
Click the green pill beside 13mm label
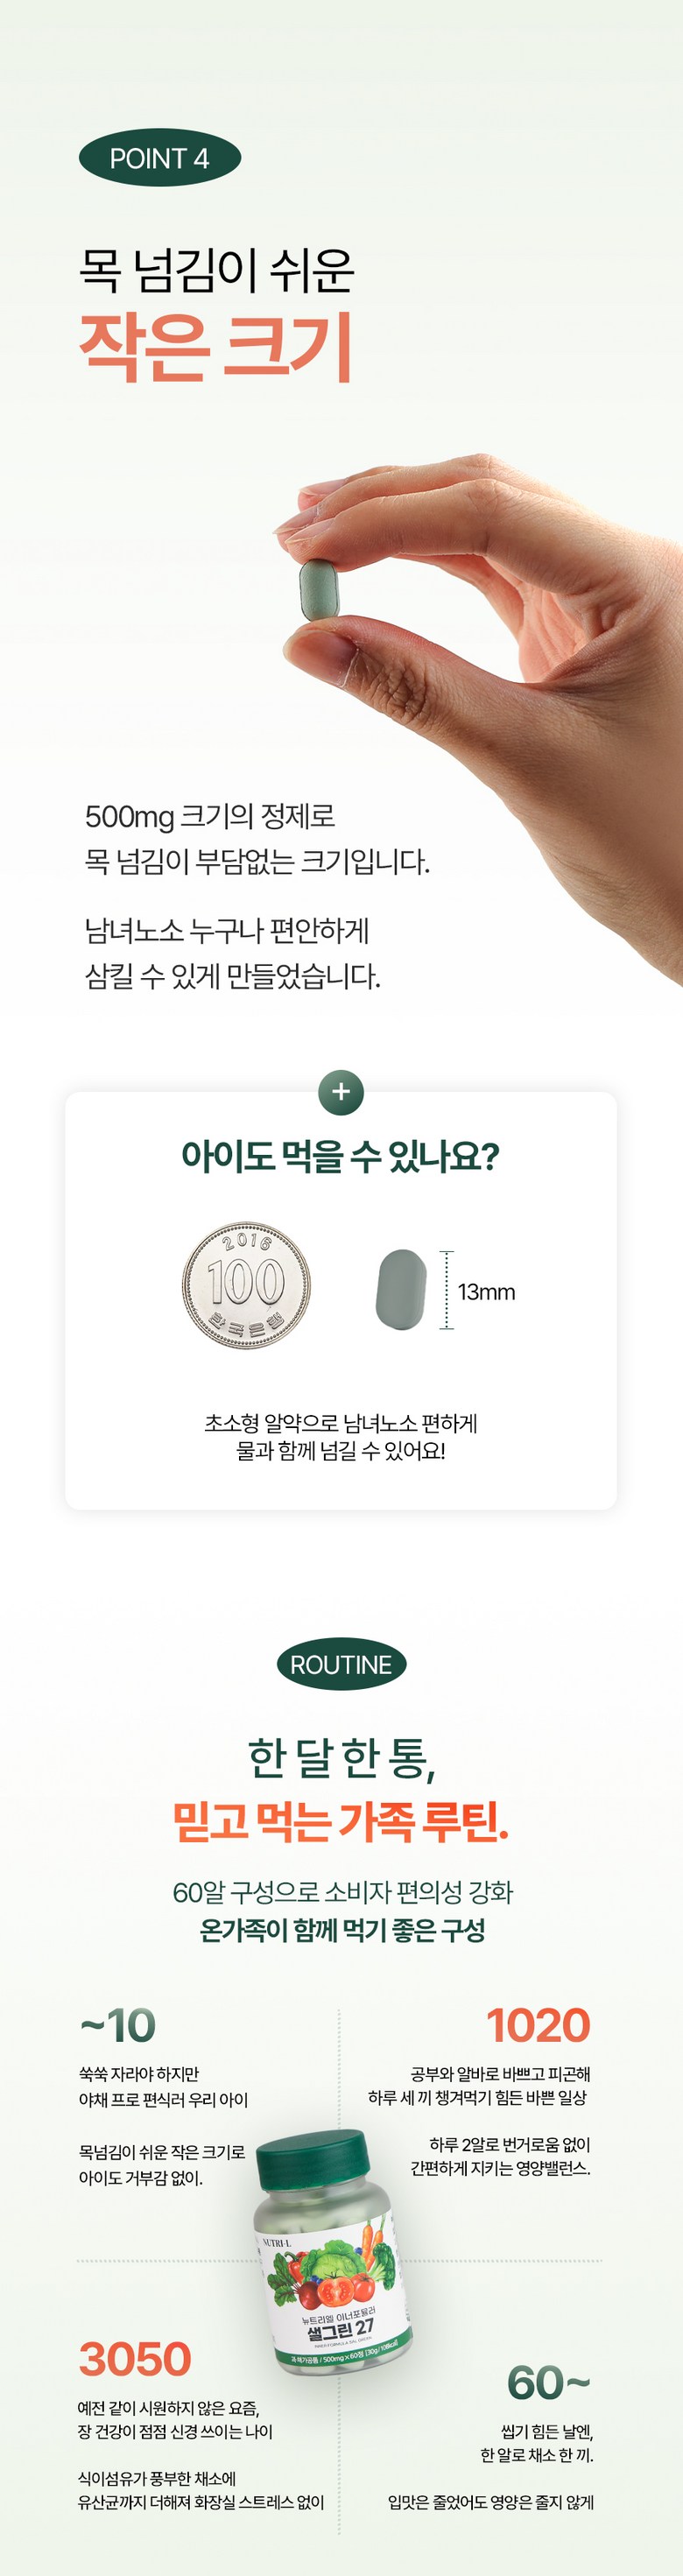[x=400, y=1290]
